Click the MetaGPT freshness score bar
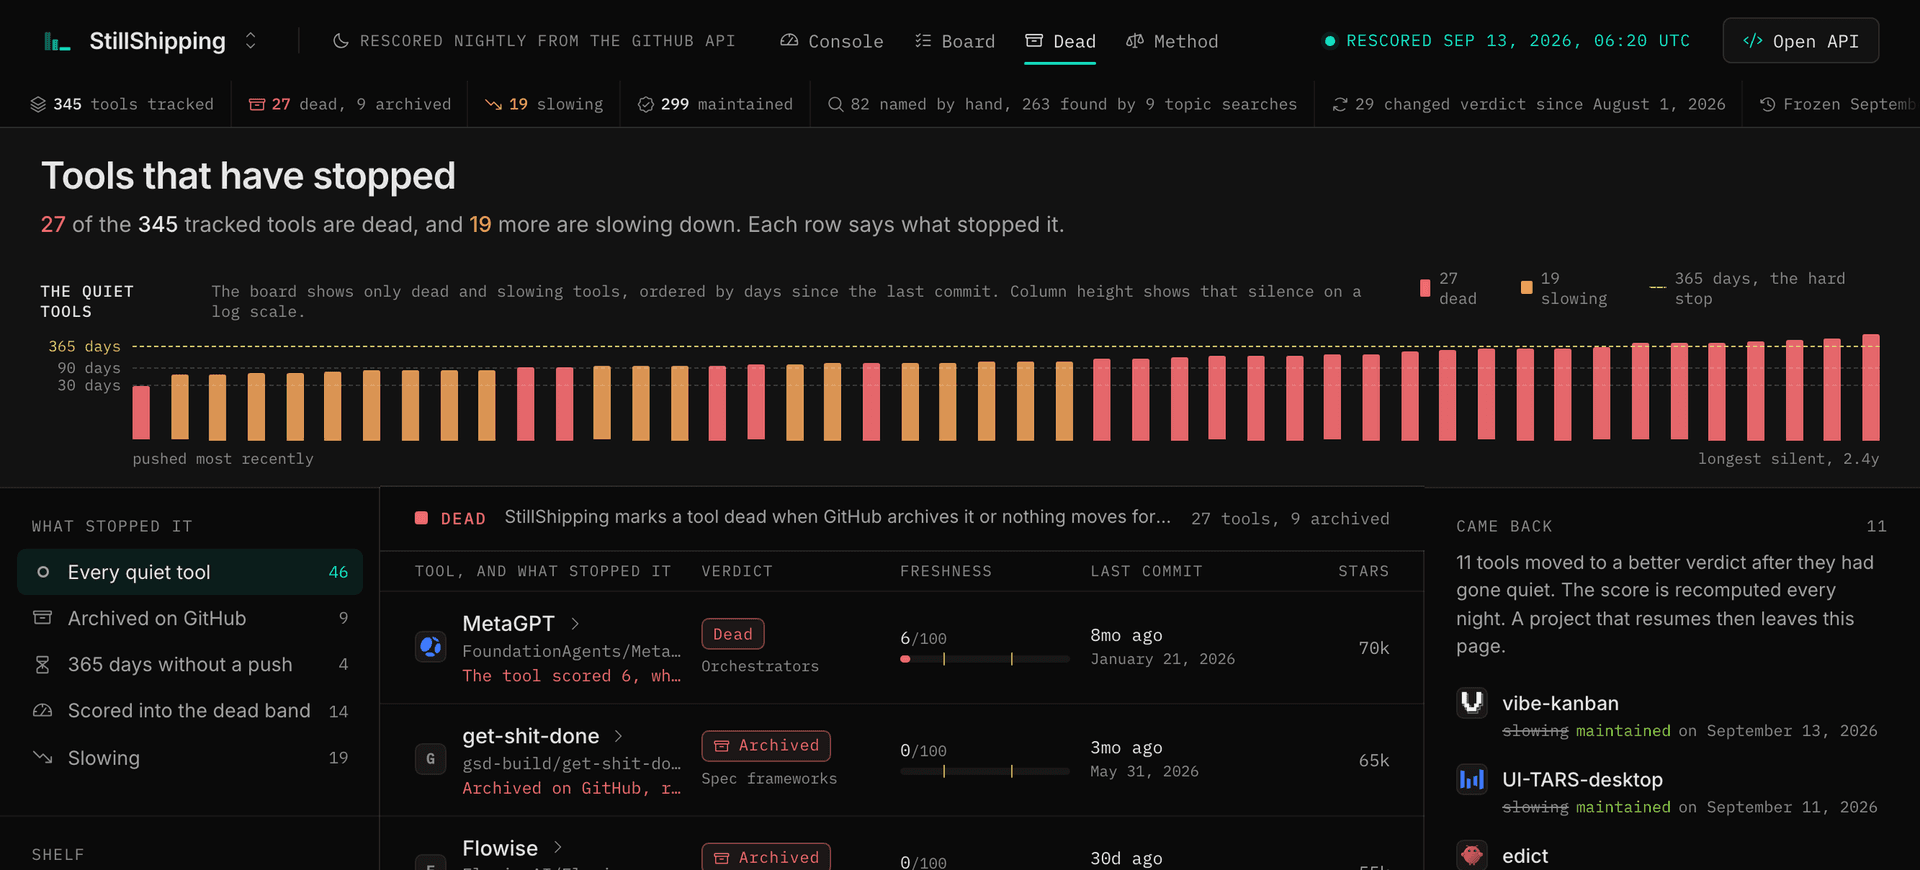Viewport: 1920px width, 870px height. pos(985,659)
